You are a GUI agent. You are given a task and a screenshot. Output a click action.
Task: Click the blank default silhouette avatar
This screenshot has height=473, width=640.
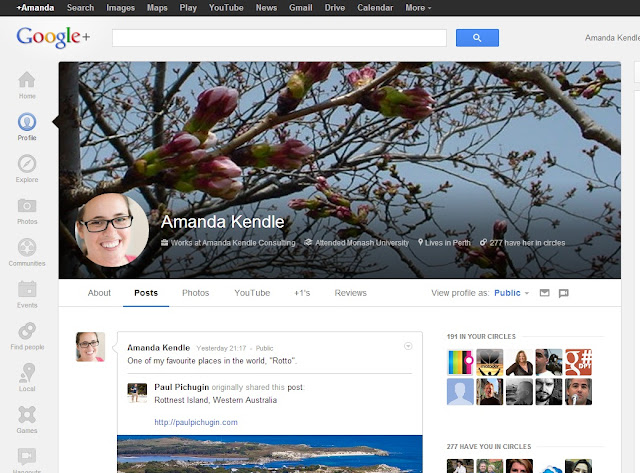click(x=460, y=391)
